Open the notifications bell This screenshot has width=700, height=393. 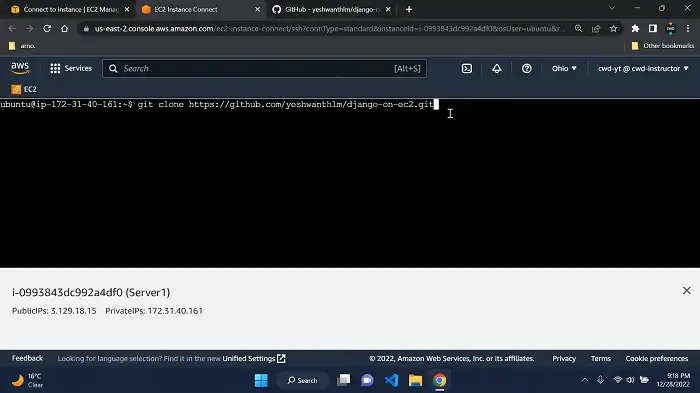[496, 68]
